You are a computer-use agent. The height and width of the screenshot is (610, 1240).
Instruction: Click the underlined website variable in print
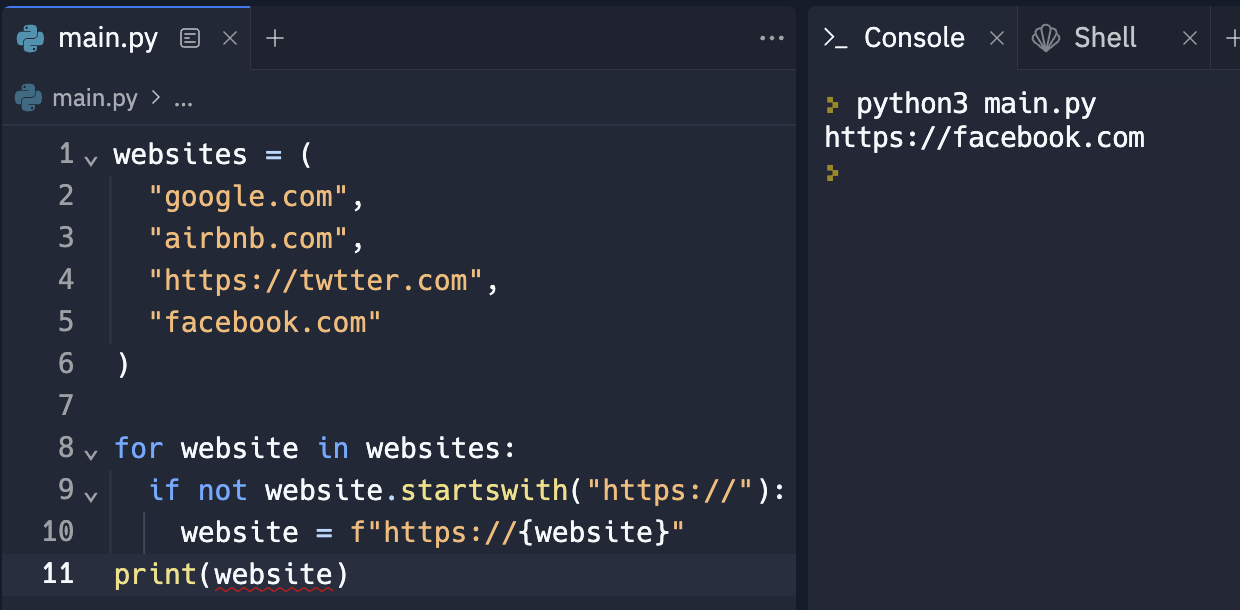point(273,574)
